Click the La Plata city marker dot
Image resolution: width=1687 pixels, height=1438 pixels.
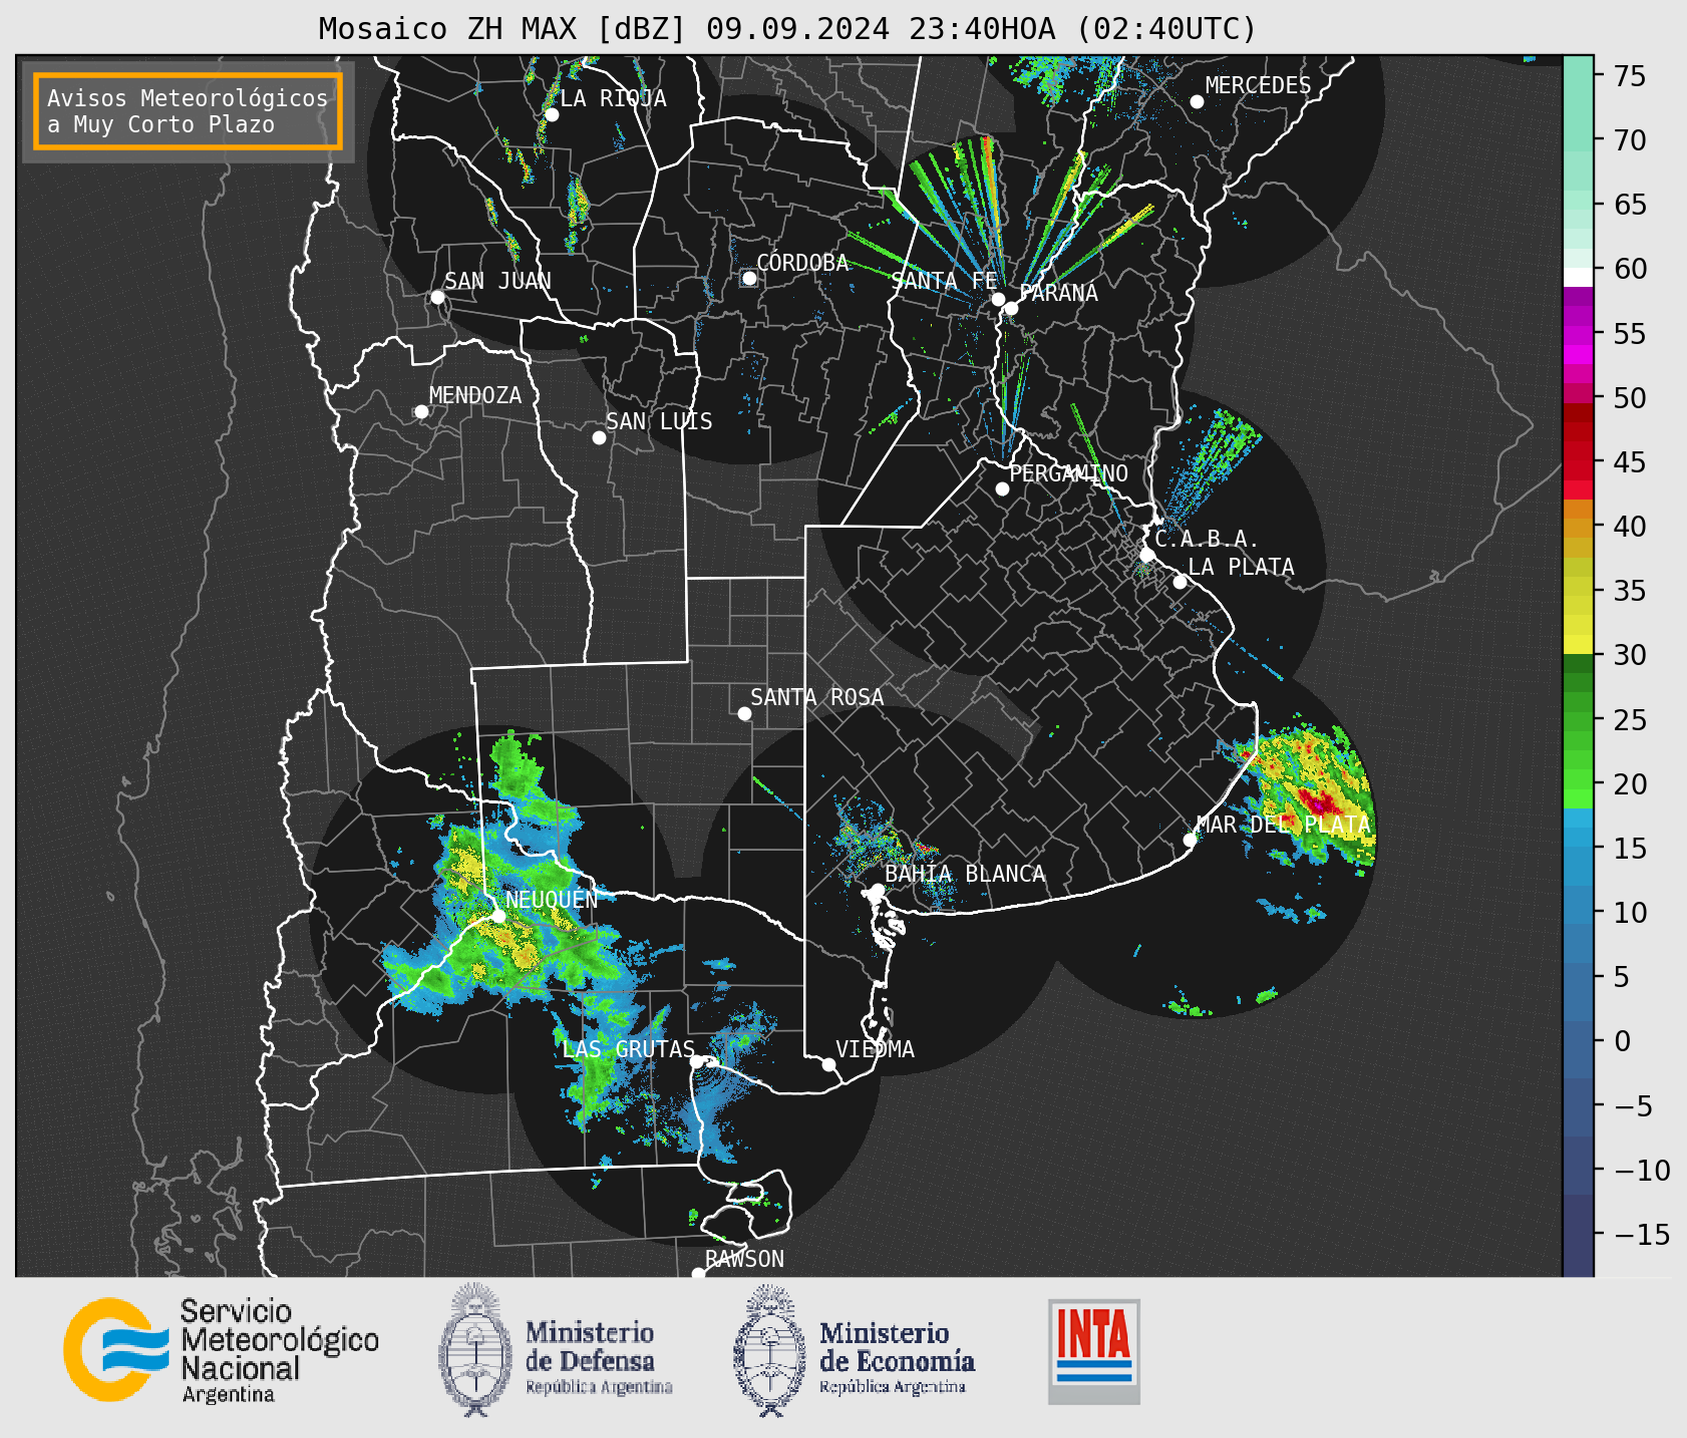1180,582
